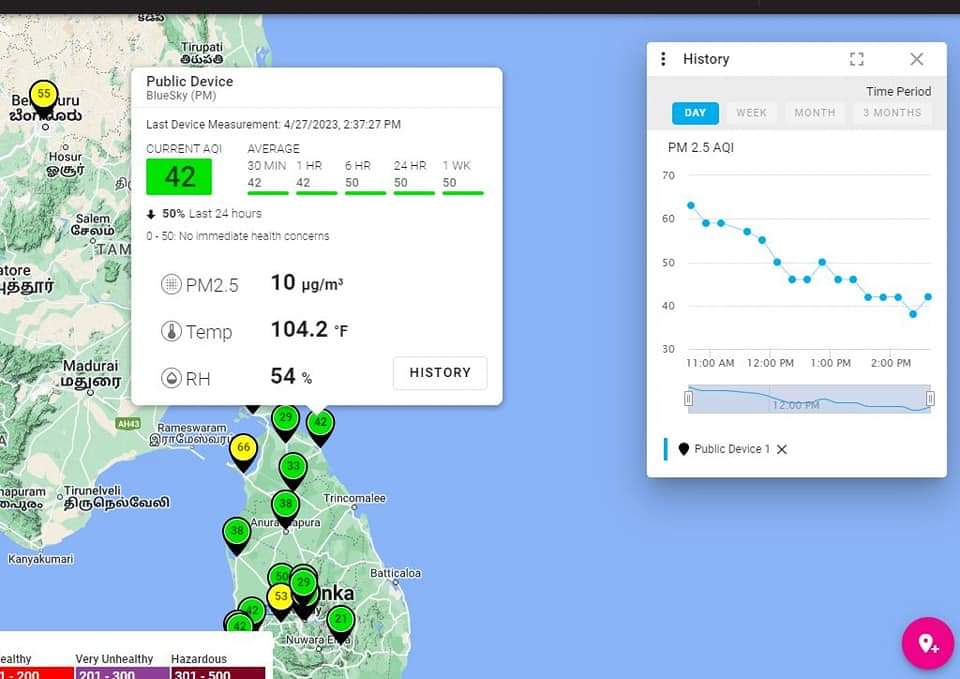Select the MONTH time period
The image size is (960, 679).
point(814,113)
